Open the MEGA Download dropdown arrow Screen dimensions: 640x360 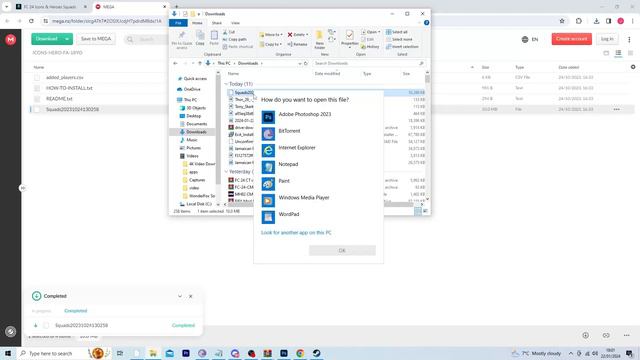(x=67, y=39)
